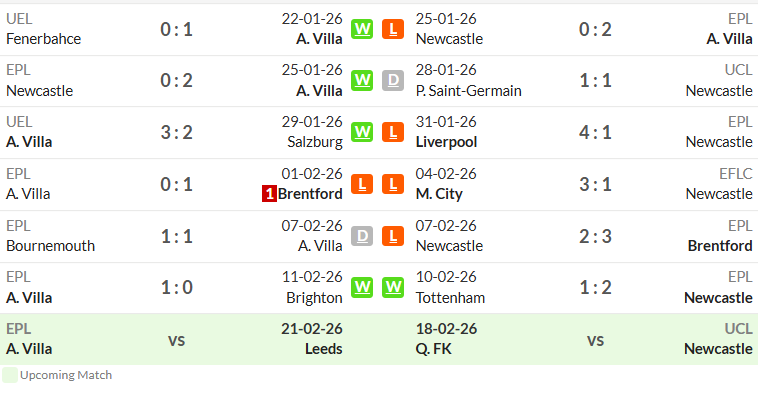Image resolution: width=761 pixels, height=406 pixels.
Task: Click the L badge beside Brentford 01-02-26
Action: 362,184
